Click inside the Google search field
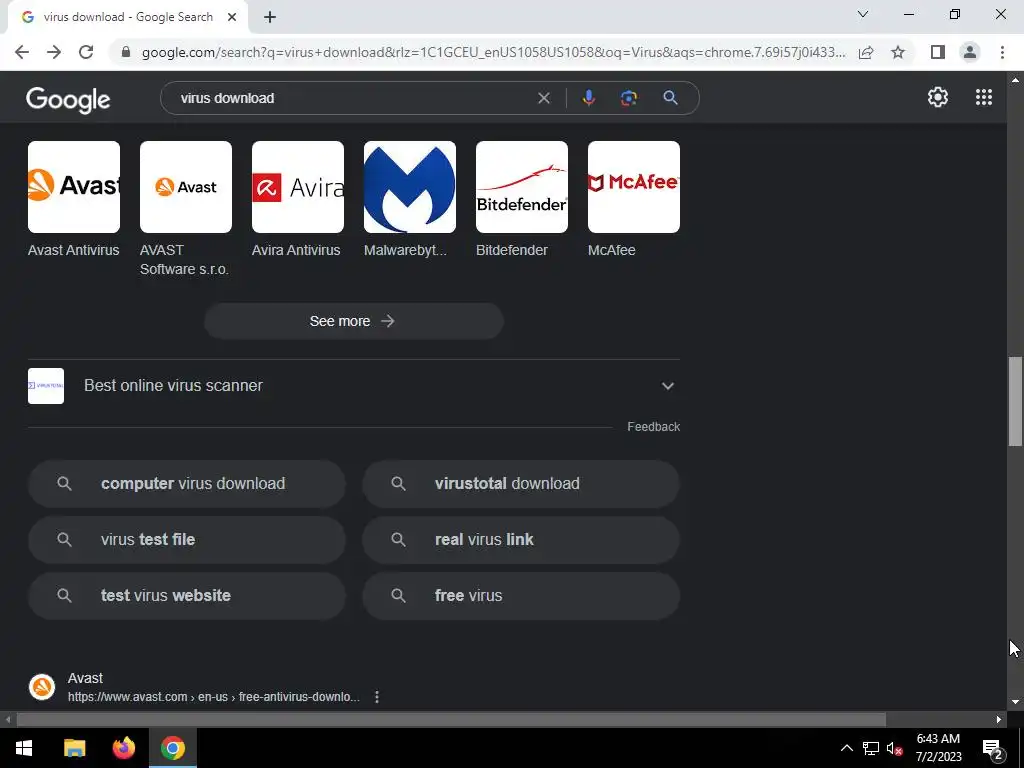The image size is (1024, 768). [x=353, y=98]
